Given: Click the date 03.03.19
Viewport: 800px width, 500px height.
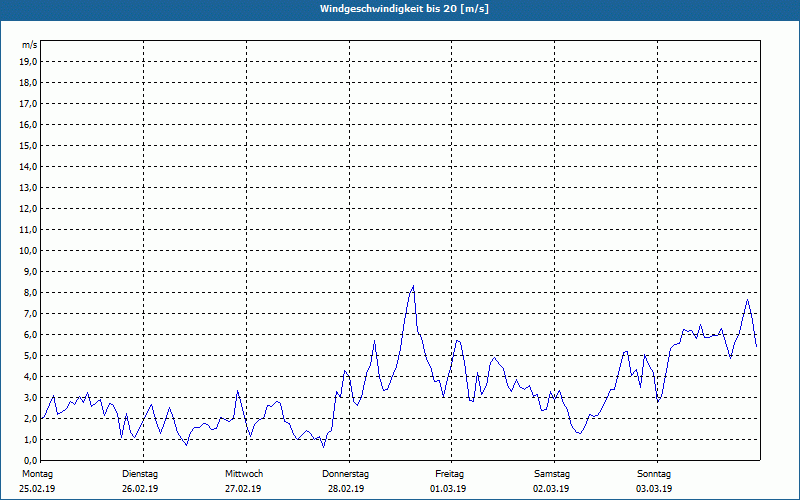Looking at the screenshot, I should point(654,489).
